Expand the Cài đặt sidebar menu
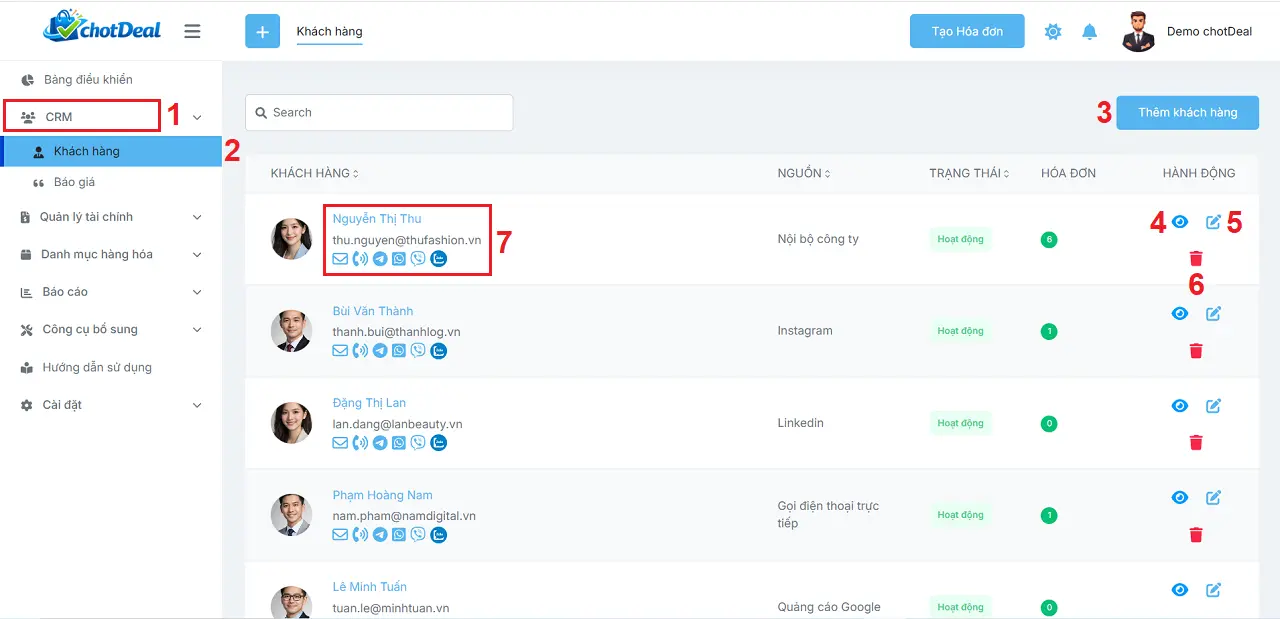Screen dimensions: 1280x619 (110, 405)
